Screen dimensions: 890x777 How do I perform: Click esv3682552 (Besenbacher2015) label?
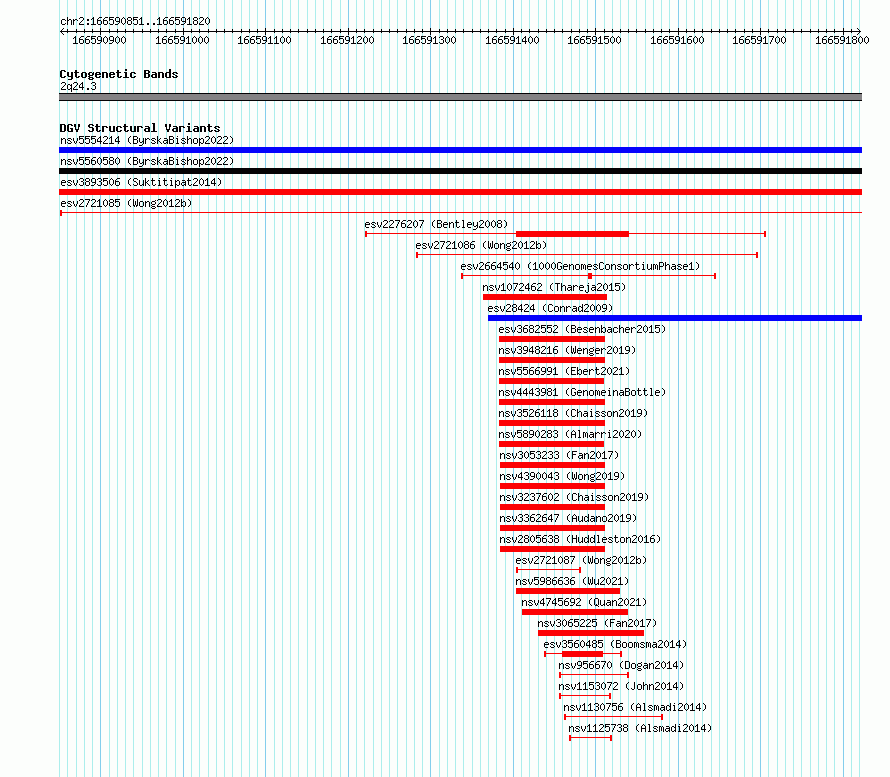click(x=582, y=329)
